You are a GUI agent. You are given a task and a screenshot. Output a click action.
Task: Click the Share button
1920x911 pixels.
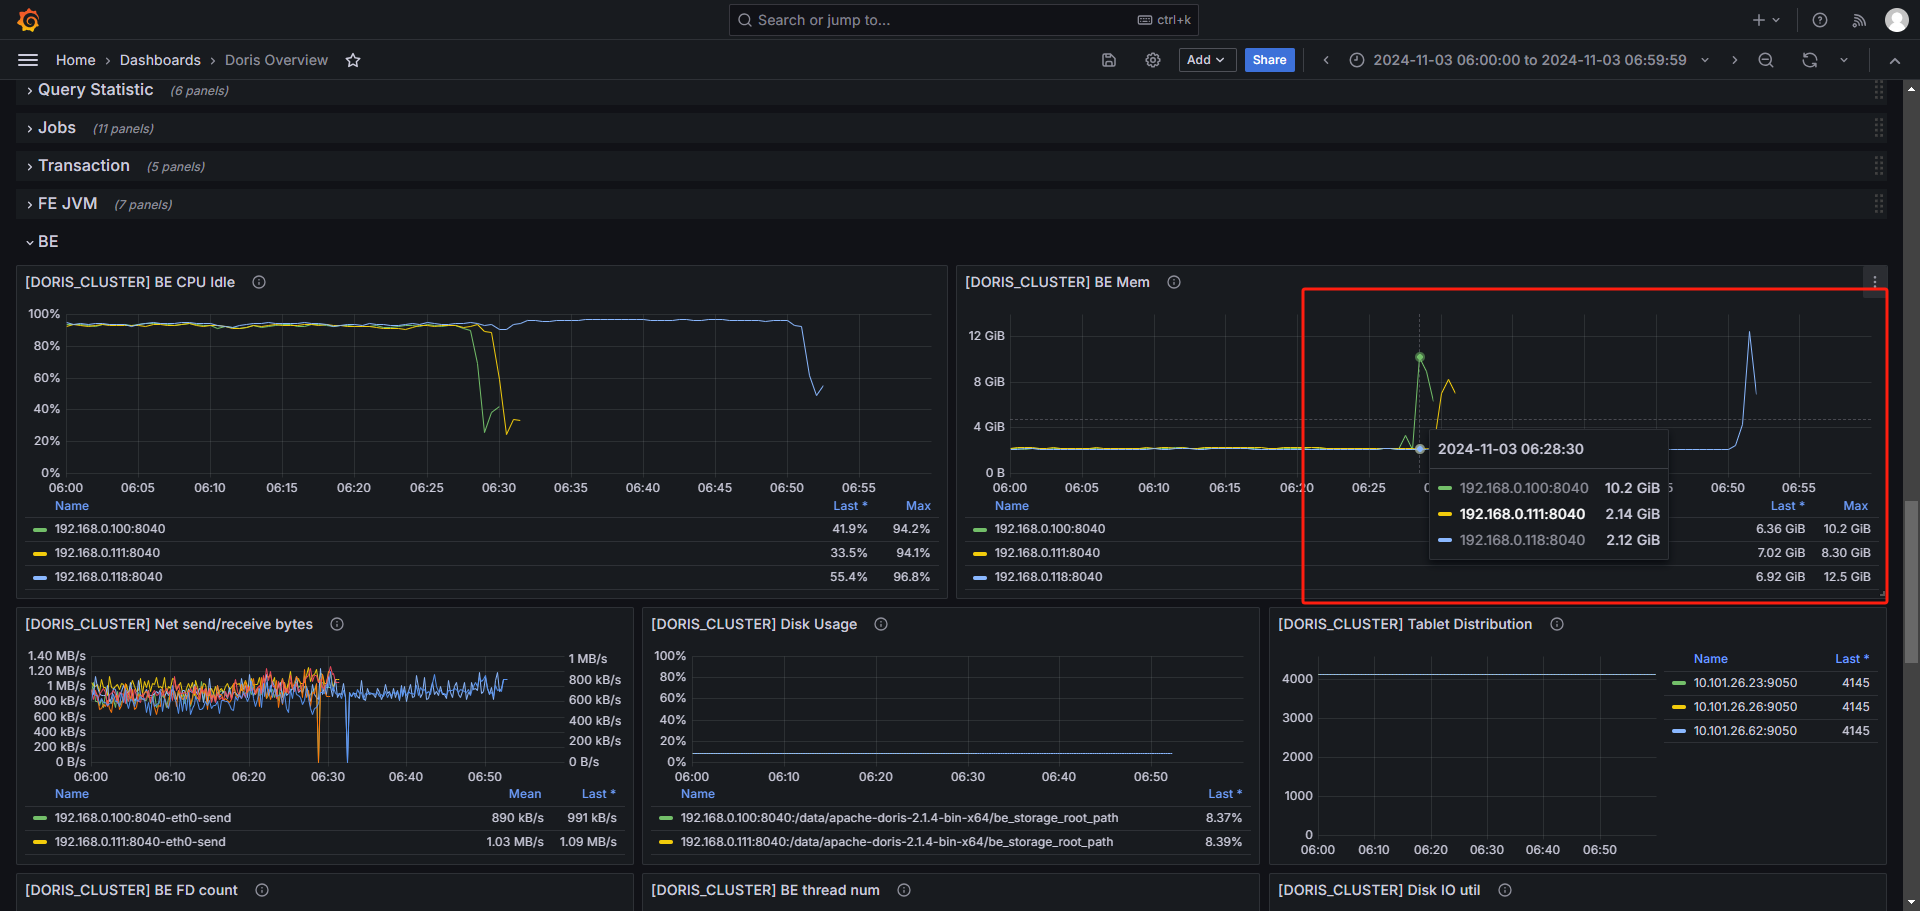point(1270,60)
